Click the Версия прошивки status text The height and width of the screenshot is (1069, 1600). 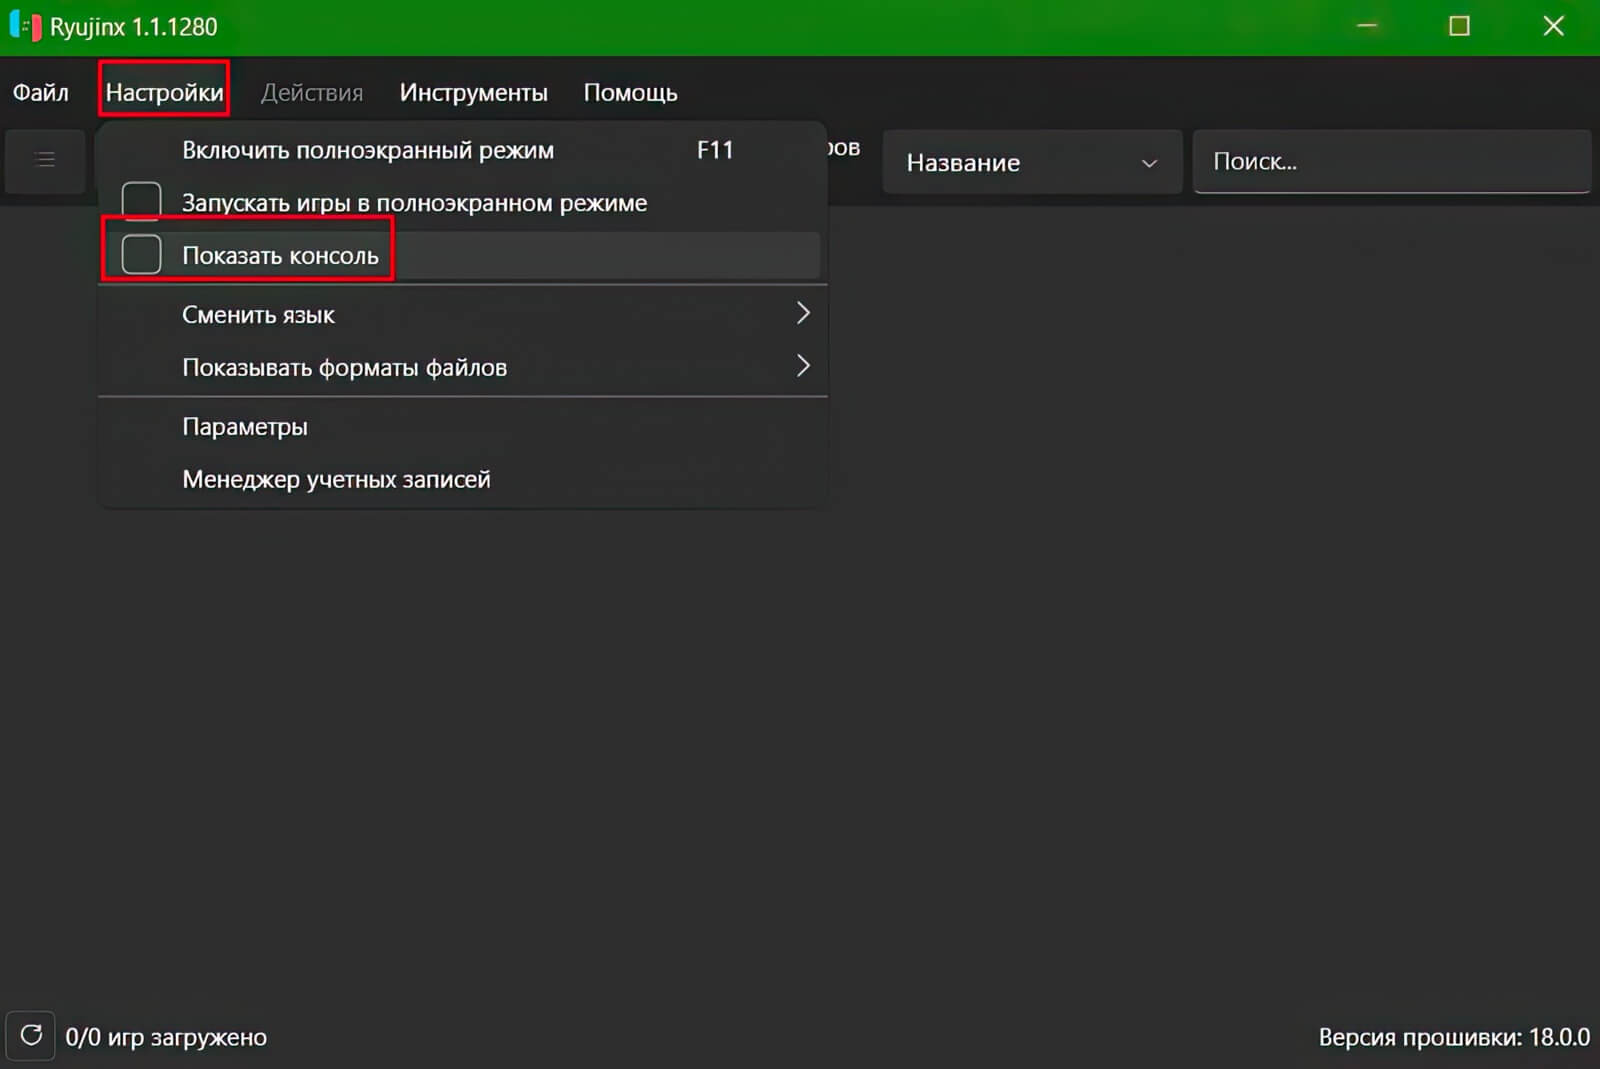tap(1453, 1037)
